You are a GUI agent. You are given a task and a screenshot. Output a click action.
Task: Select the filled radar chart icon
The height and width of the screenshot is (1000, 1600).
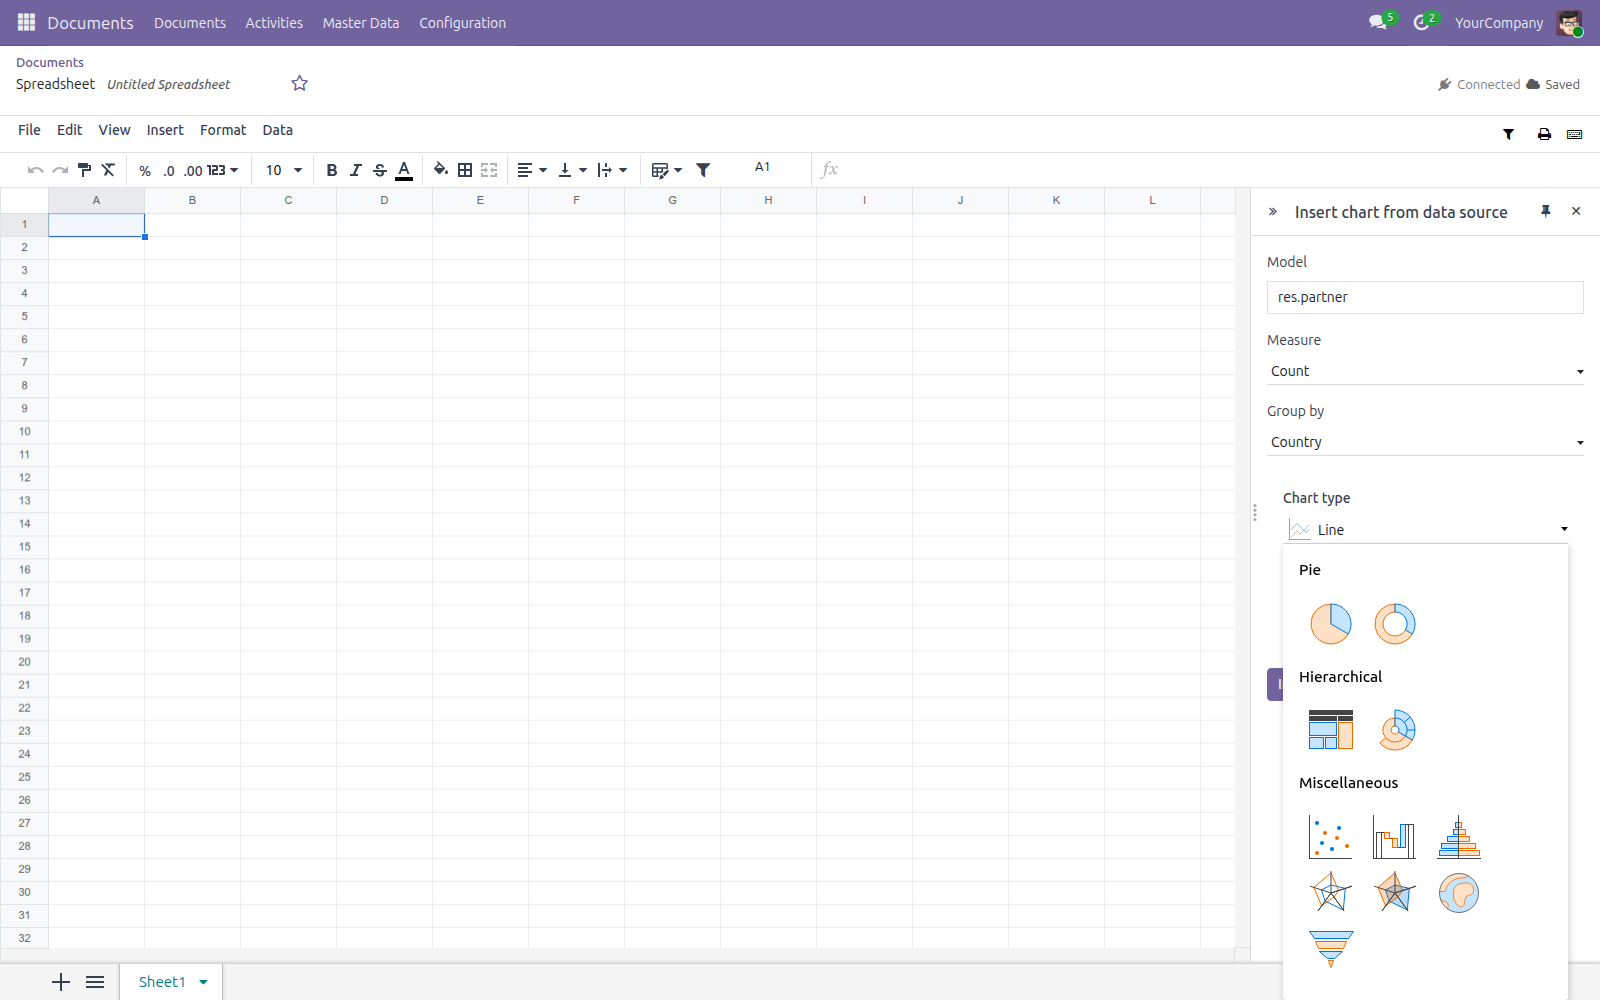tap(1394, 892)
